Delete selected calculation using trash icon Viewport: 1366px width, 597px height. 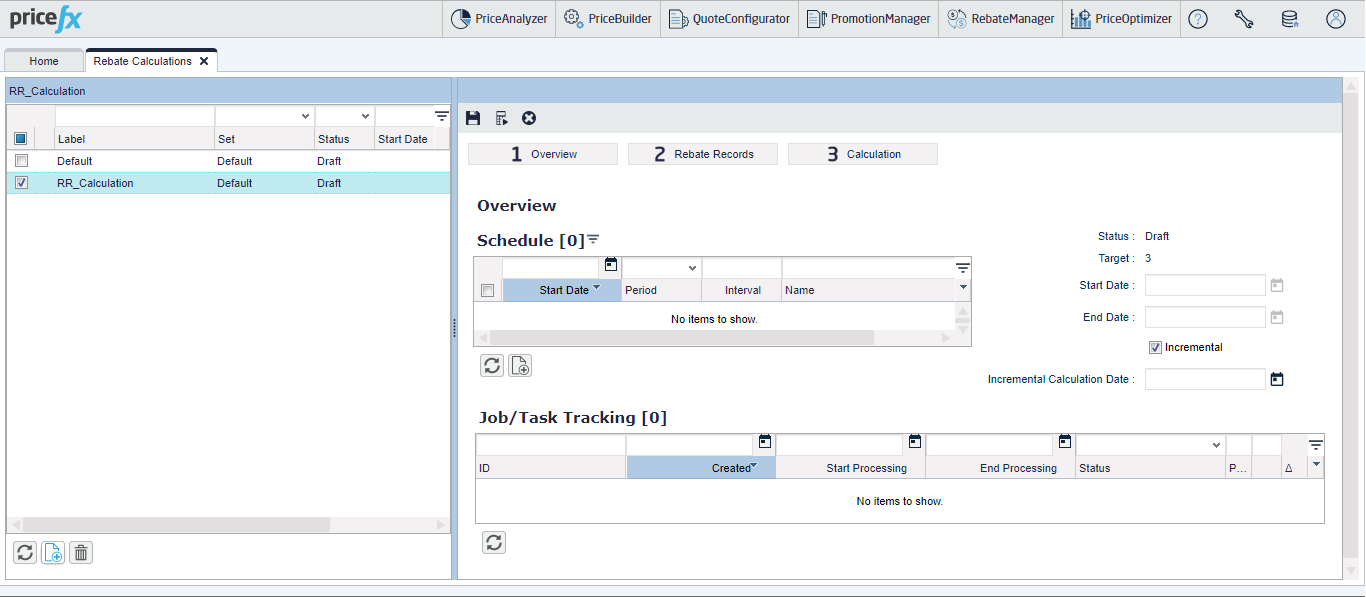(x=81, y=552)
